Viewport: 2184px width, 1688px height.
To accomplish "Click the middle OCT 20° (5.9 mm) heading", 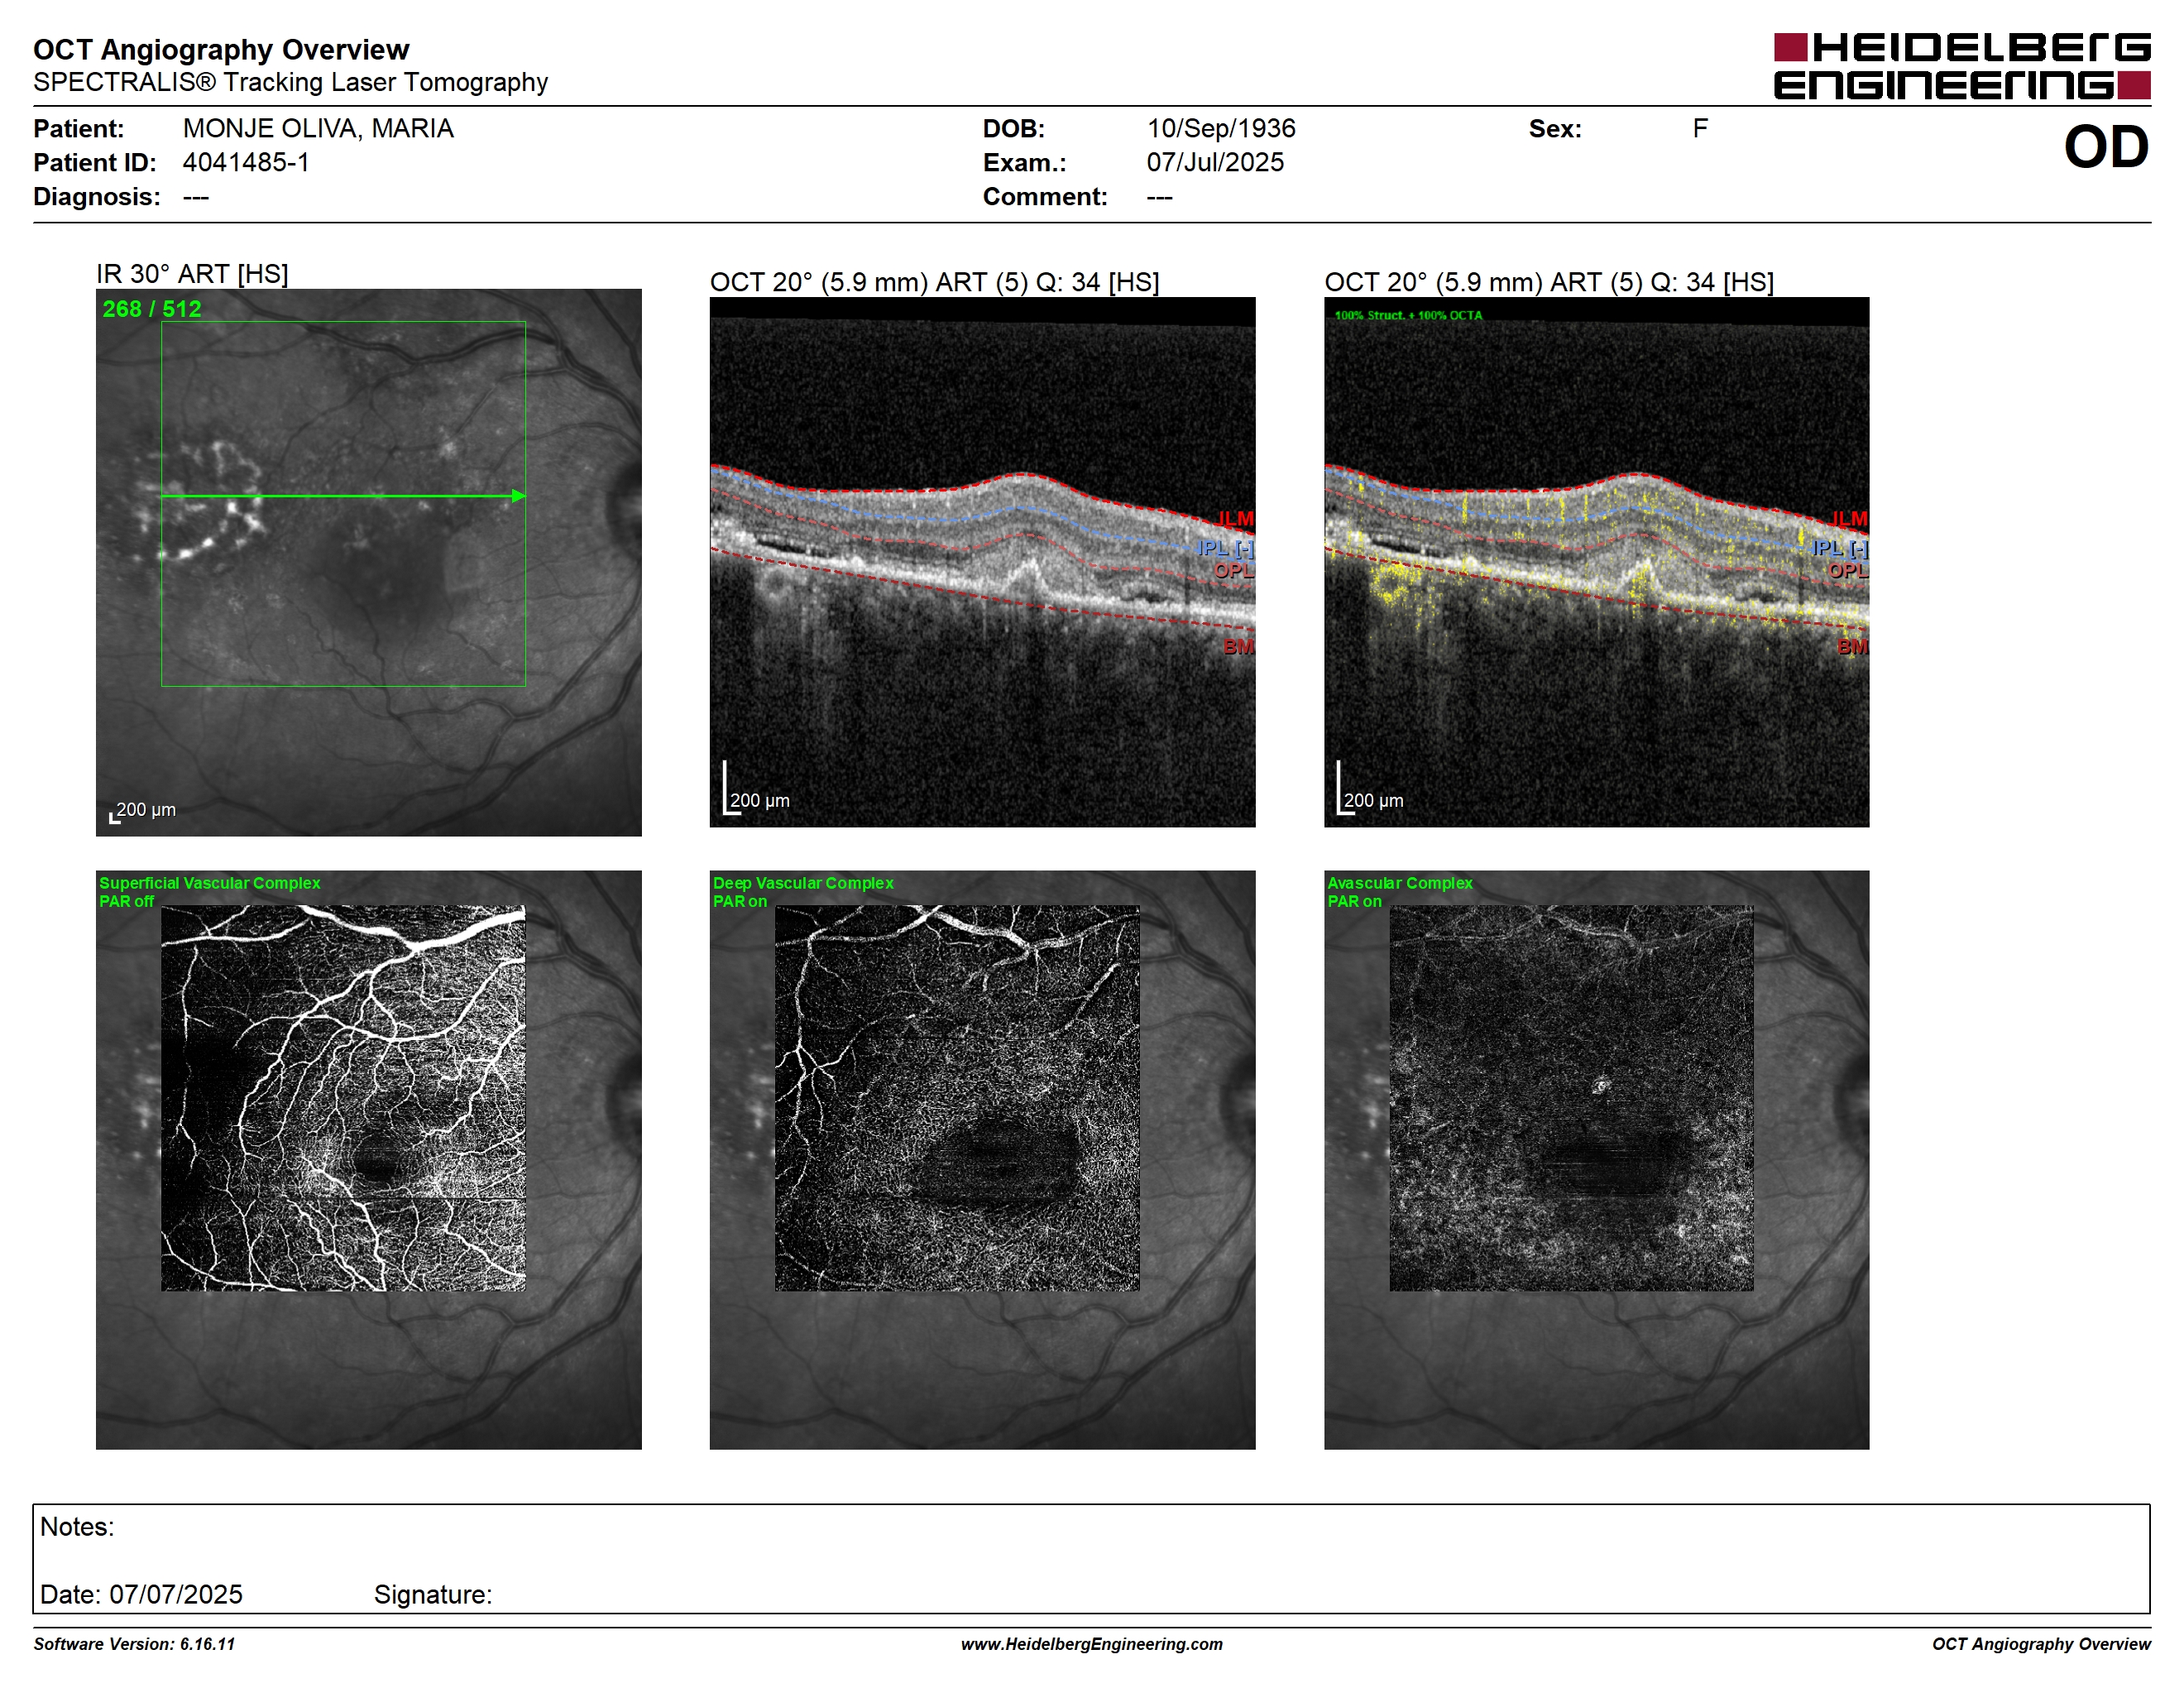I will point(935,282).
